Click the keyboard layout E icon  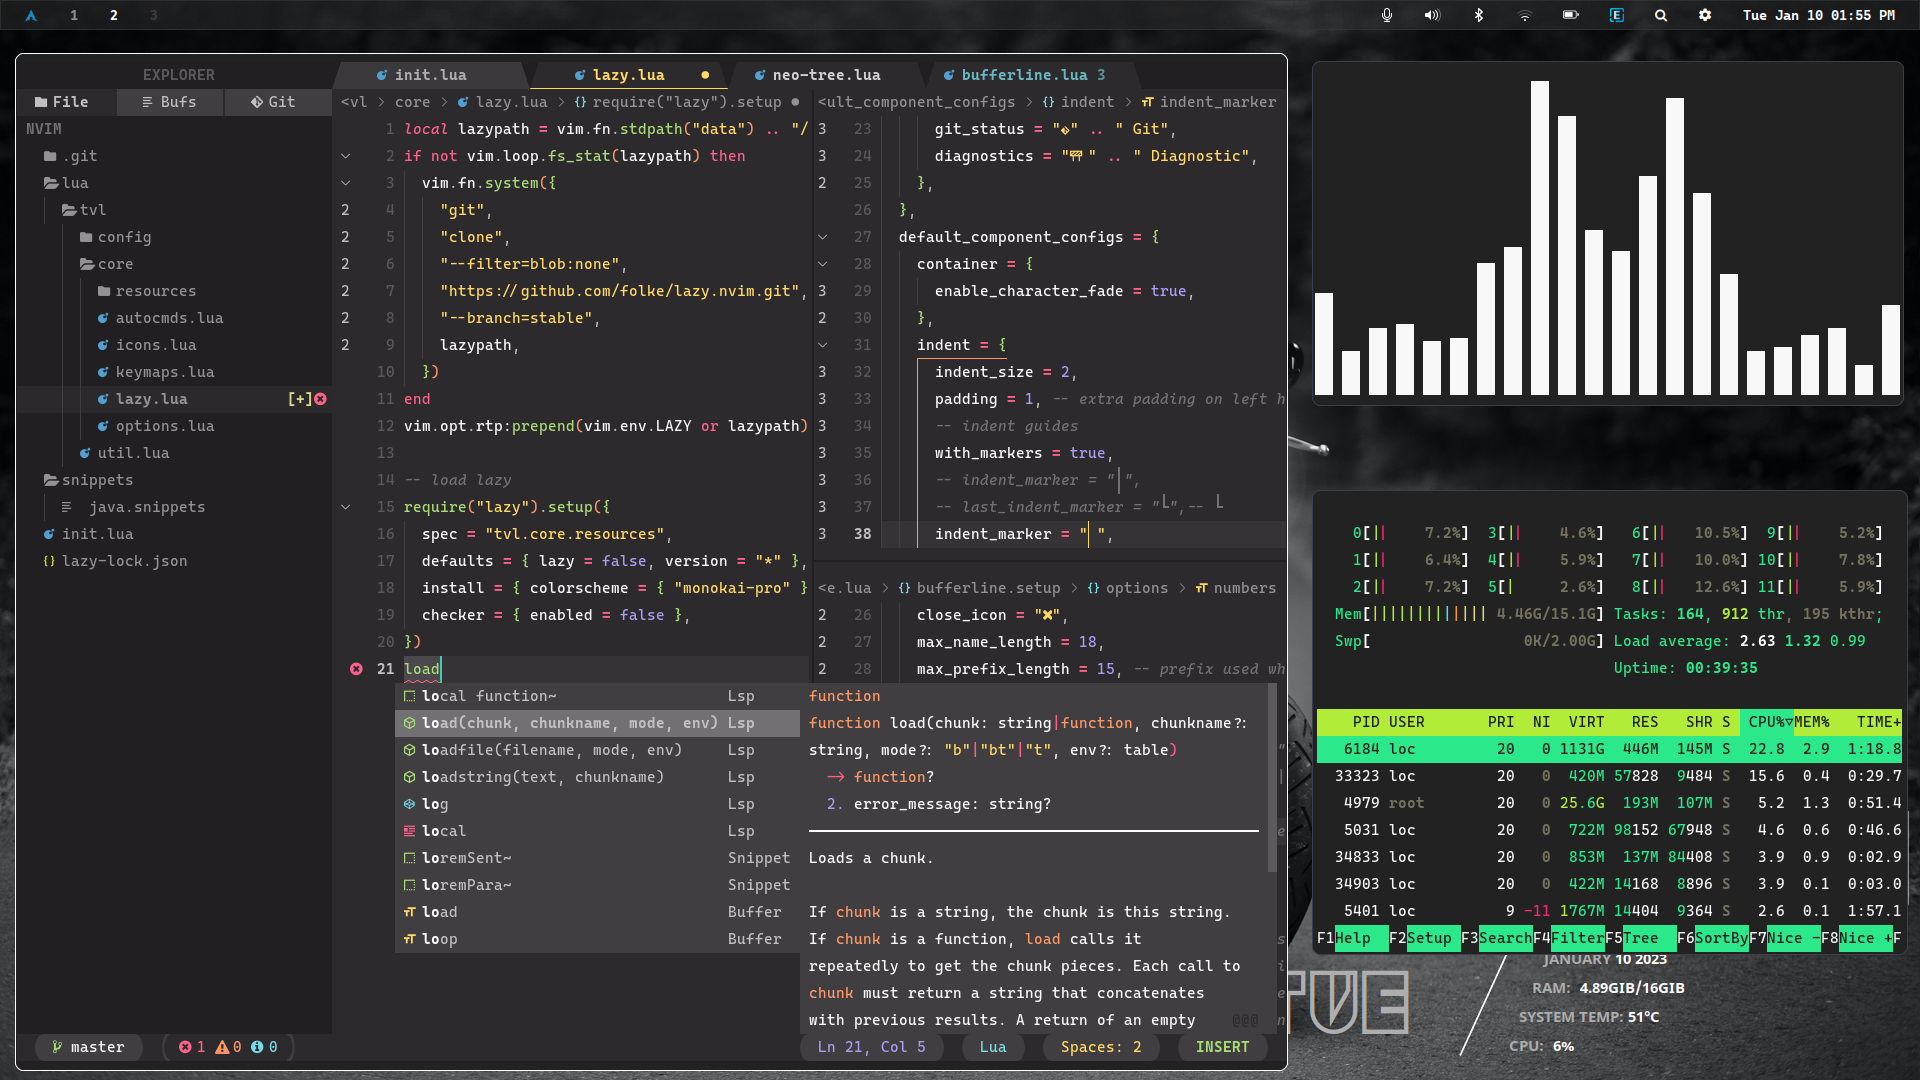tap(1617, 15)
